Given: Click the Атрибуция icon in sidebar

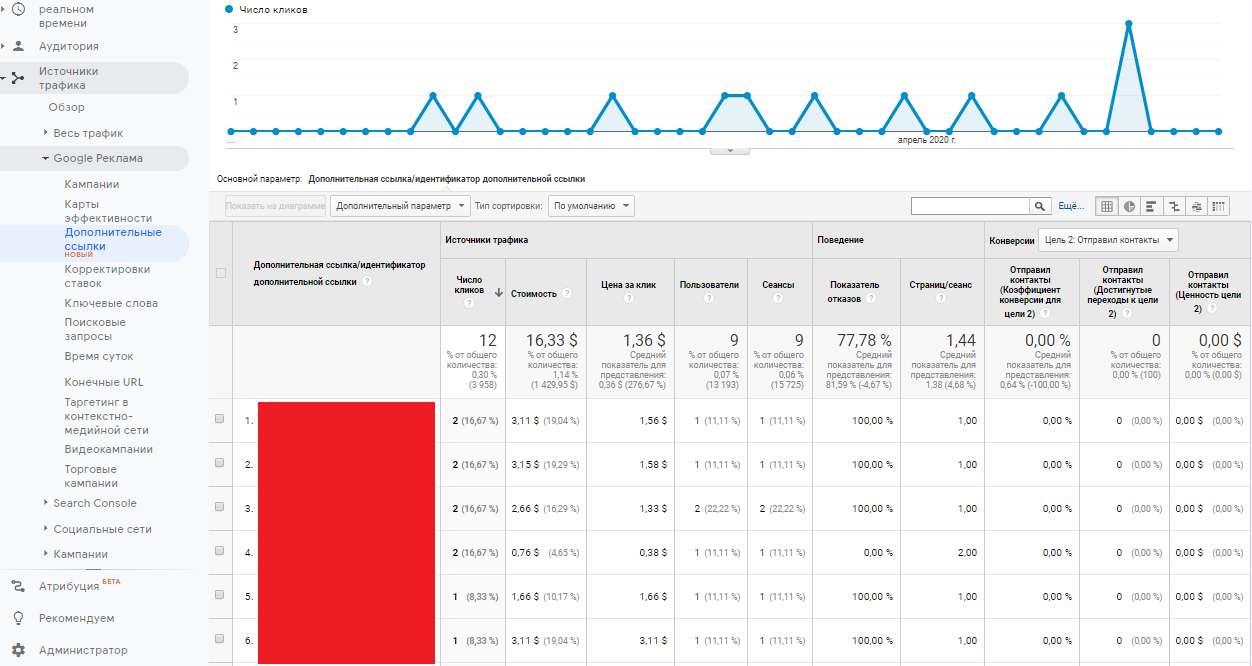Looking at the screenshot, I should click(x=18, y=586).
